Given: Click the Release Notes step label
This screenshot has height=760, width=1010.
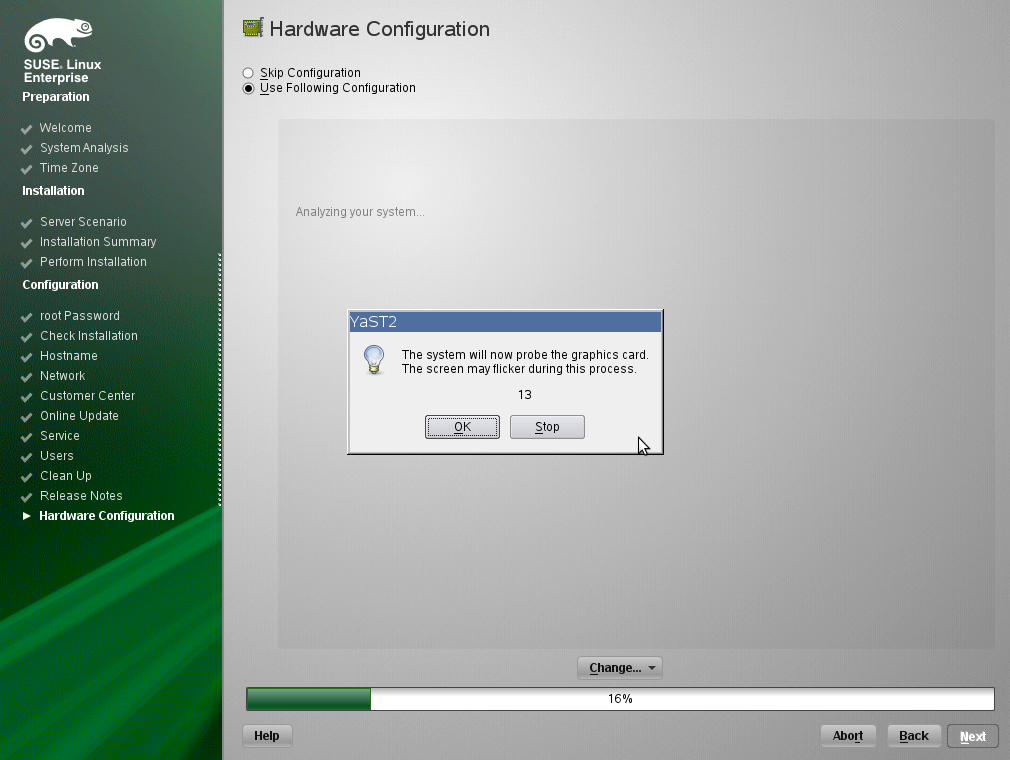Looking at the screenshot, I should (81, 495).
